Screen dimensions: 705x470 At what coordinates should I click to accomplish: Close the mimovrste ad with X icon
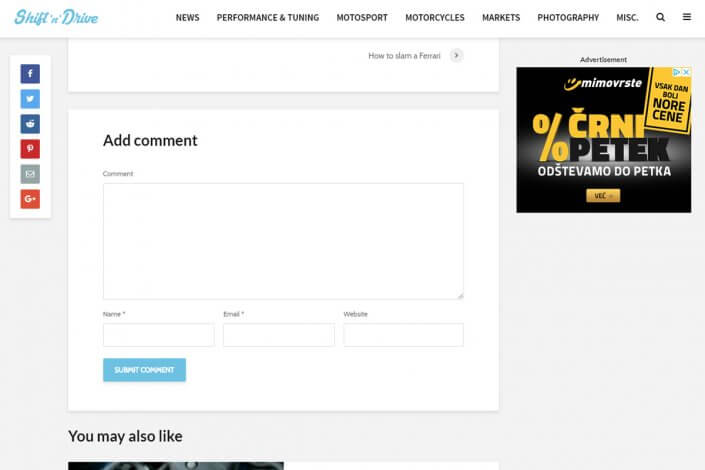686,73
